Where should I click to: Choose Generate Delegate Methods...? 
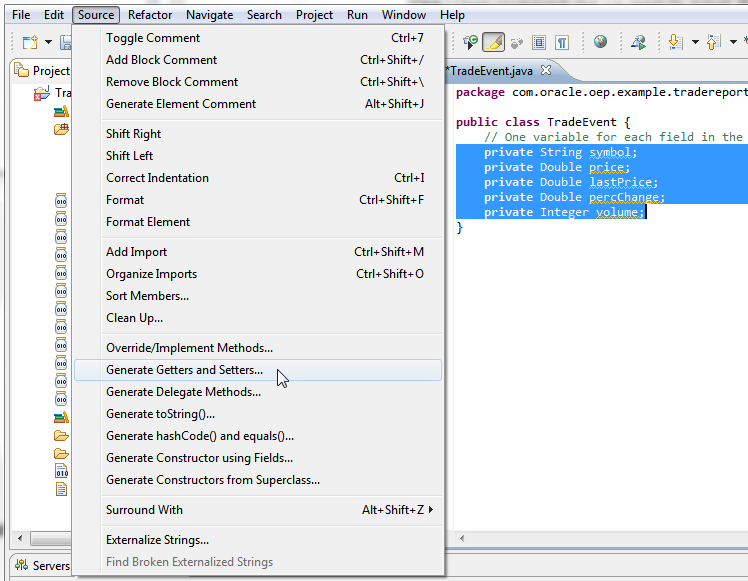258,392
